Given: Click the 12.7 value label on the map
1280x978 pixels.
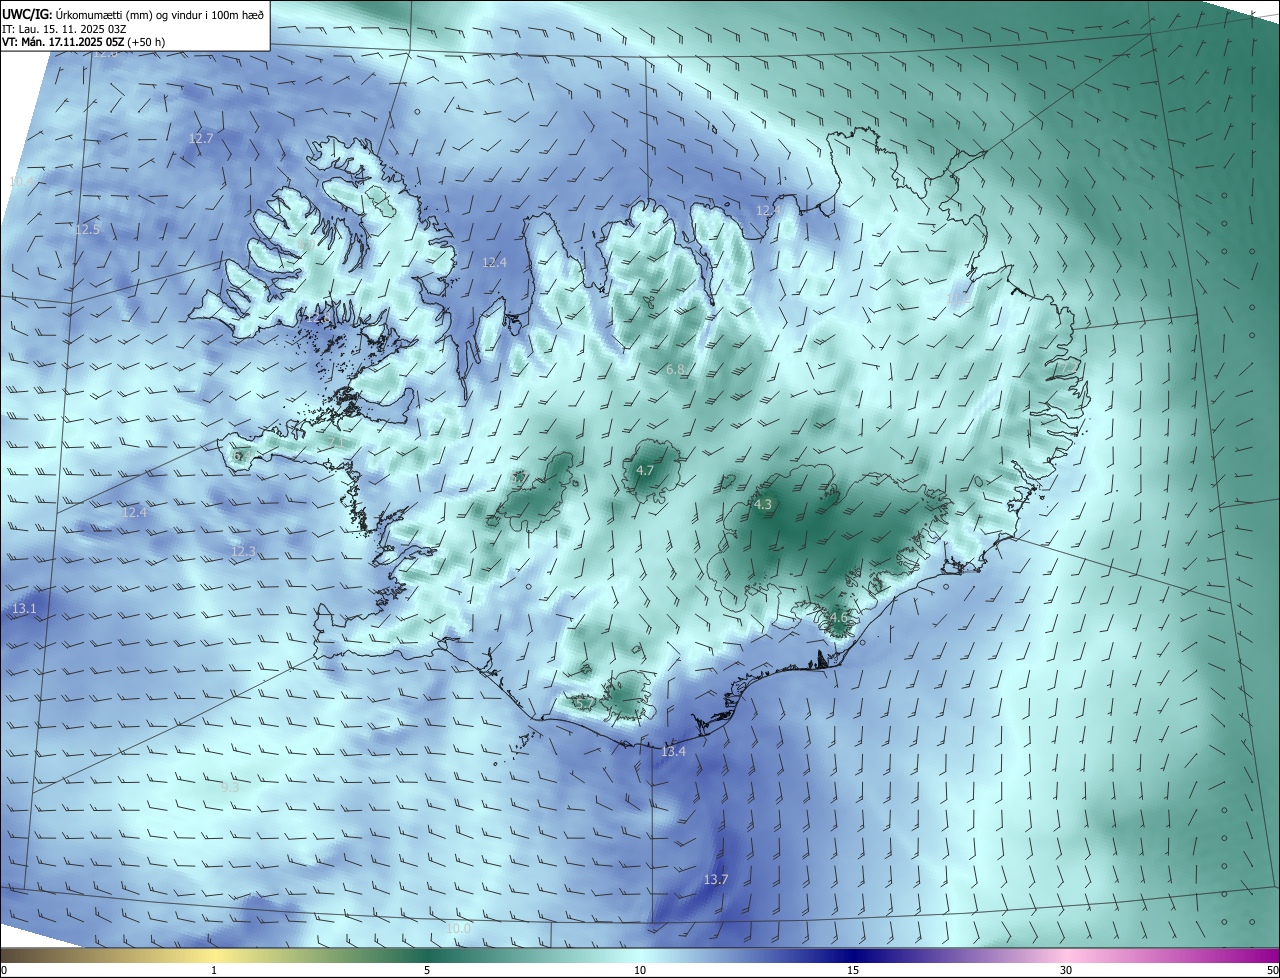Looking at the screenshot, I should point(201,138).
